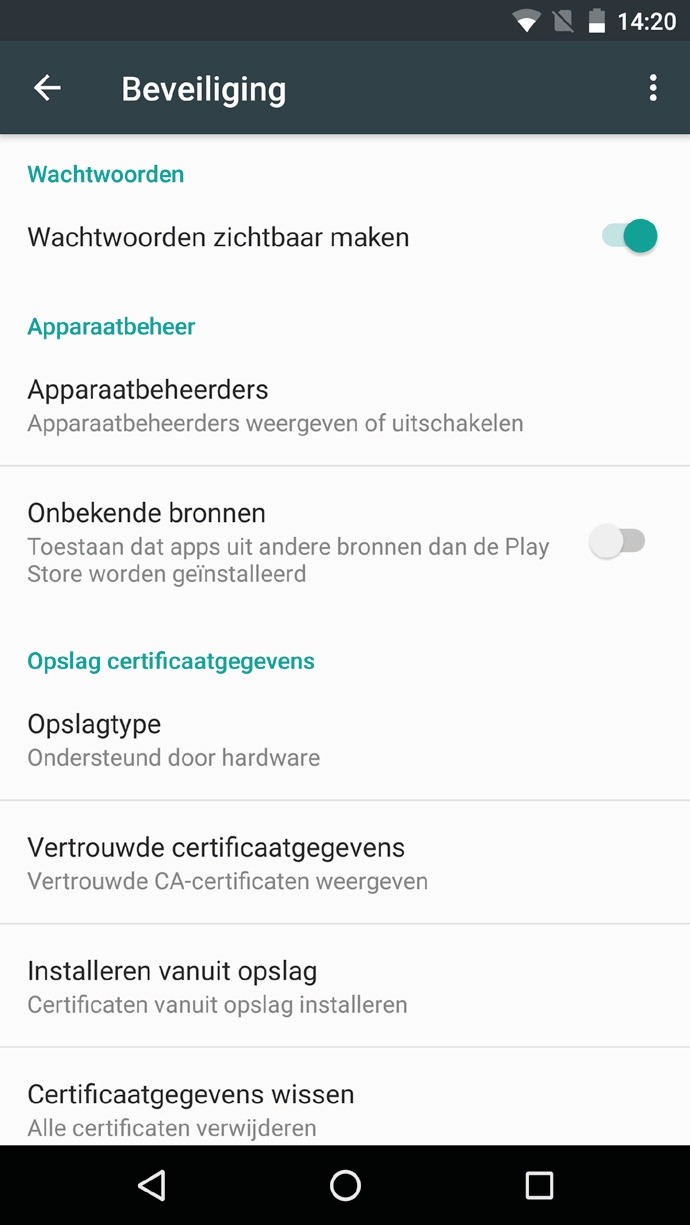Tap the no-SIM status bar icon

563,21
